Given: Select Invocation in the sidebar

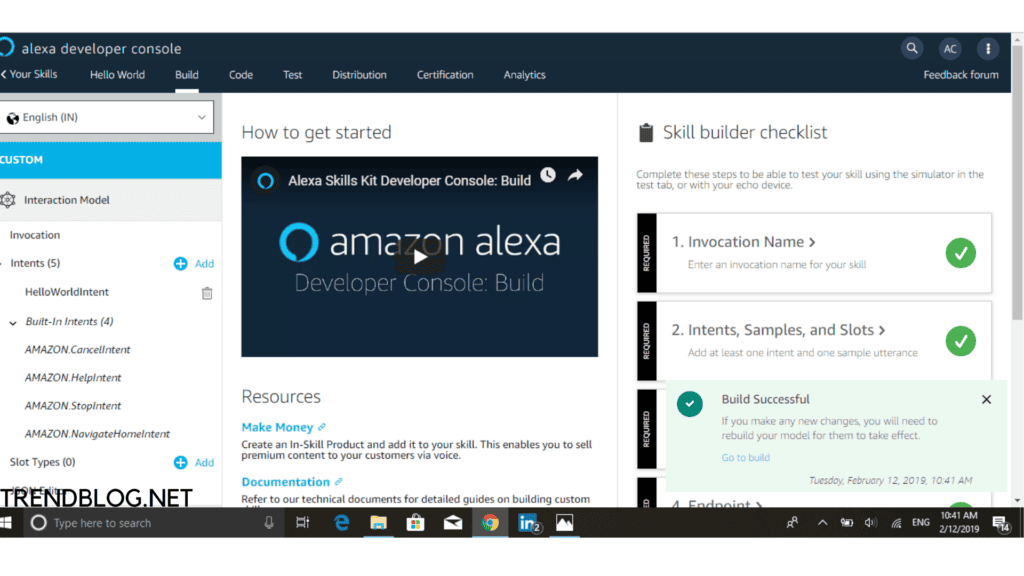Looking at the screenshot, I should click(35, 235).
